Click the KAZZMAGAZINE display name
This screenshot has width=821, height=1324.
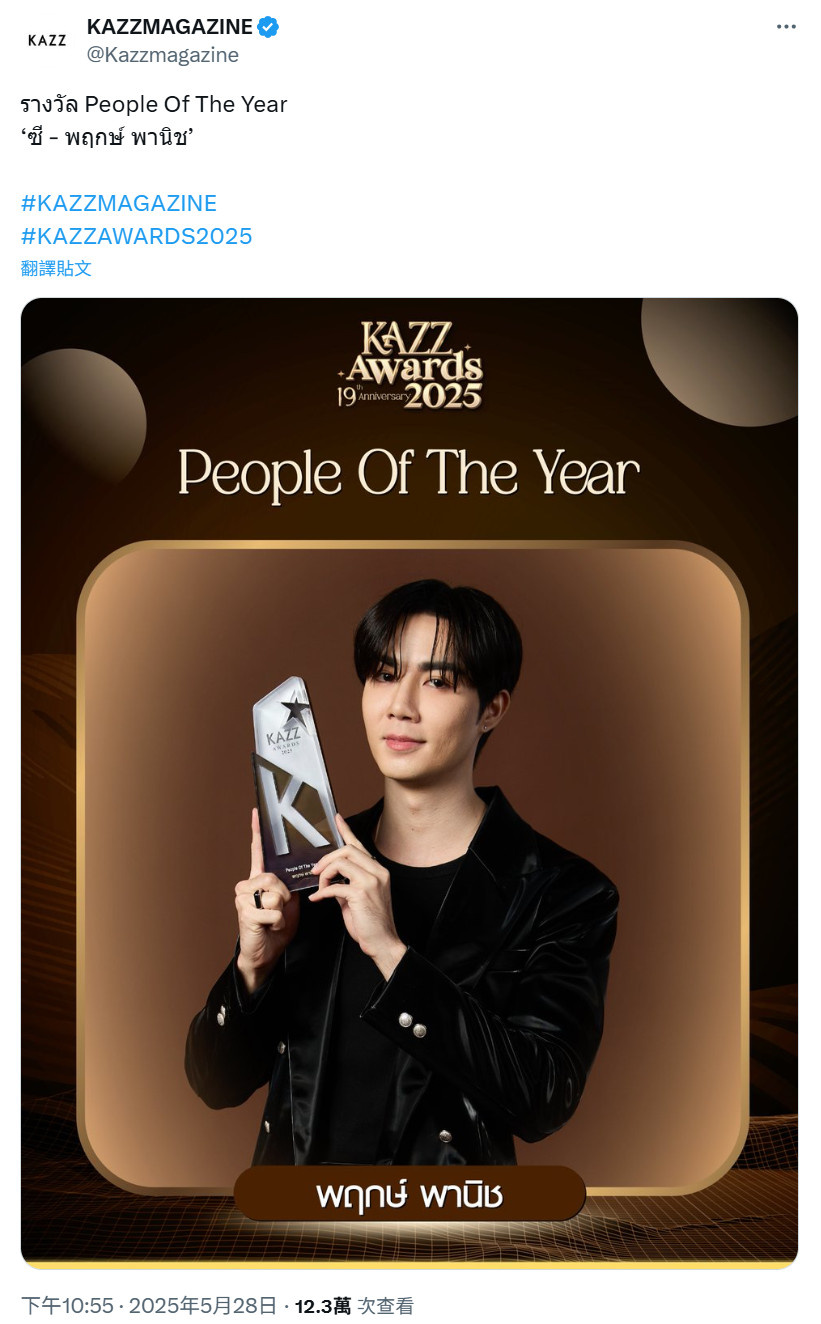(x=170, y=28)
